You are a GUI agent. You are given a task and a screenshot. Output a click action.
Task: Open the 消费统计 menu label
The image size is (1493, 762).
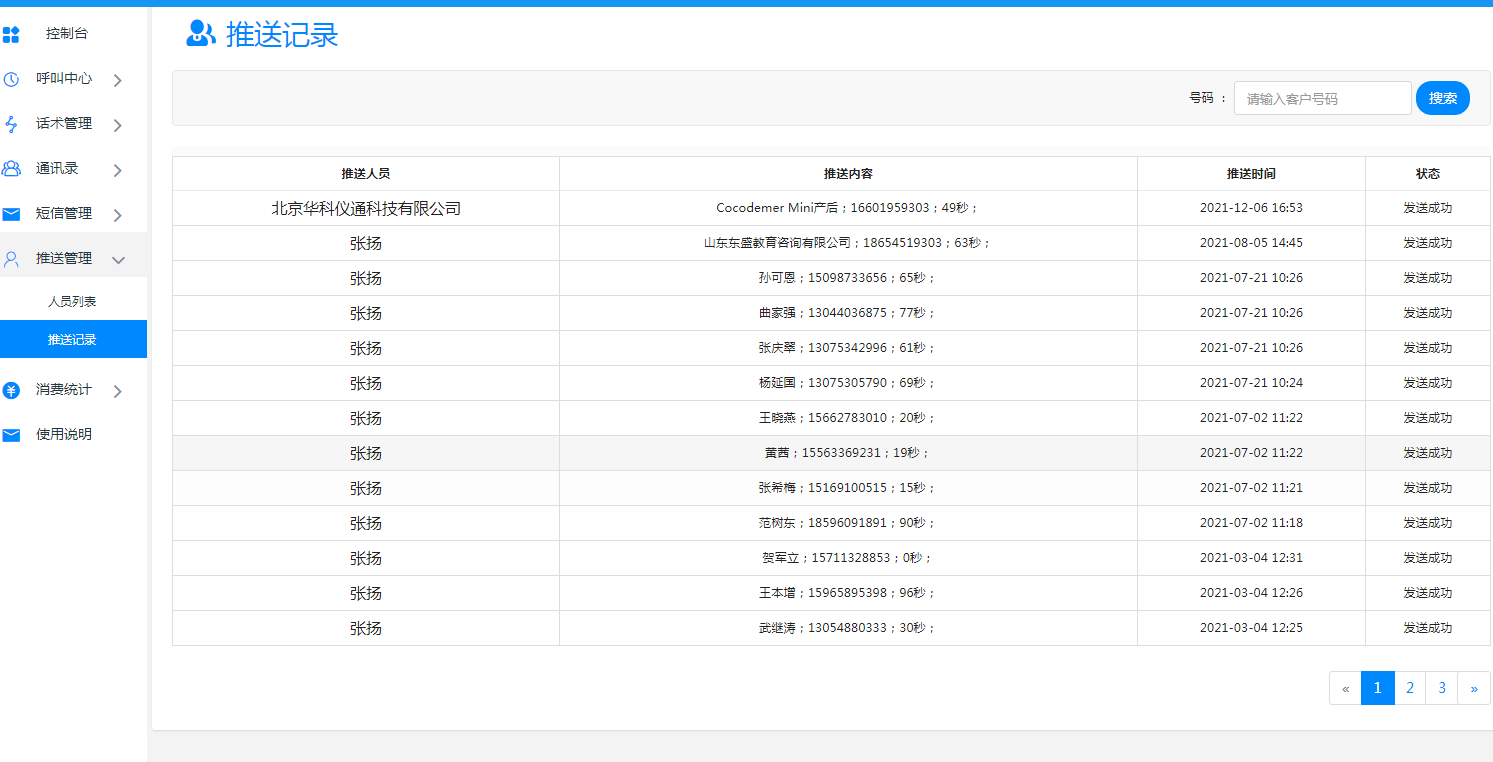pyautogui.click(x=64, y=390)
